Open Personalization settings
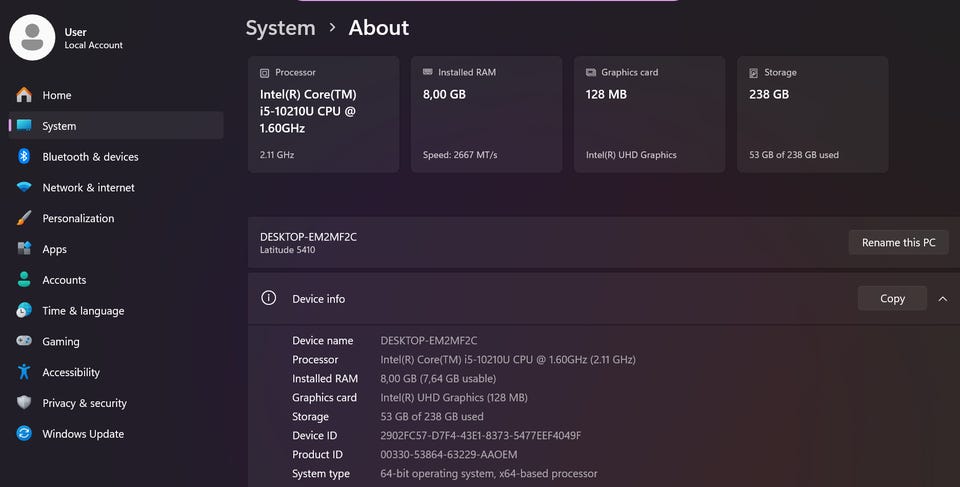The height and width of the screenshot is (487, 960). 116,217
